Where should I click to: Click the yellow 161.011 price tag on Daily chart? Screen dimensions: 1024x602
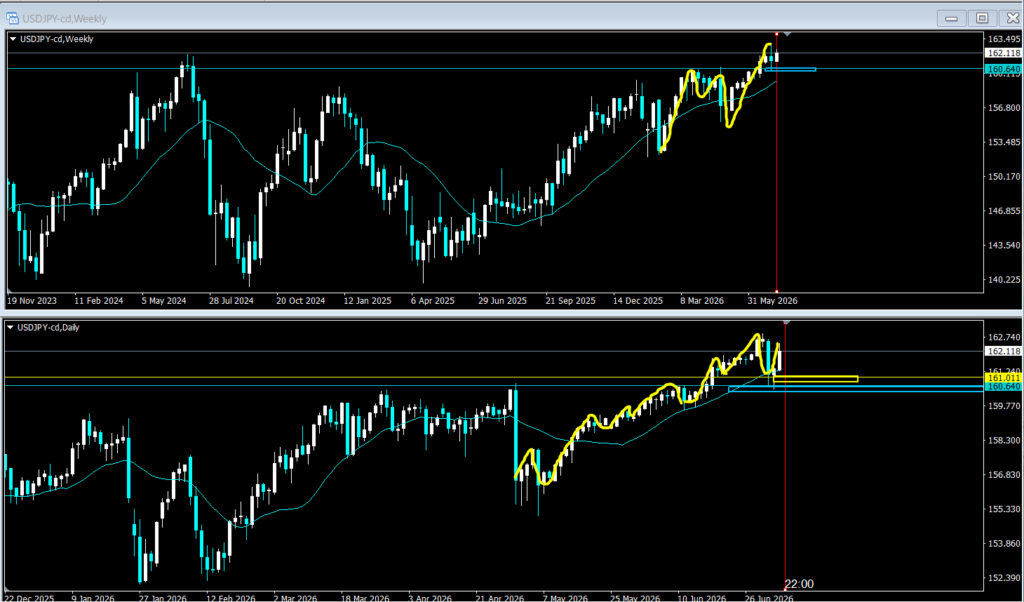coord(1004,377)
